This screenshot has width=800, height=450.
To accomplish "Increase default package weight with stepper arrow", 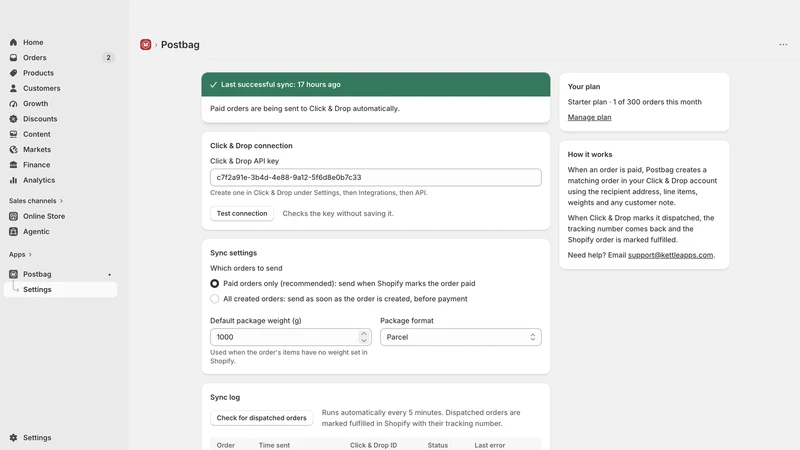I will (x=364, y=334).
